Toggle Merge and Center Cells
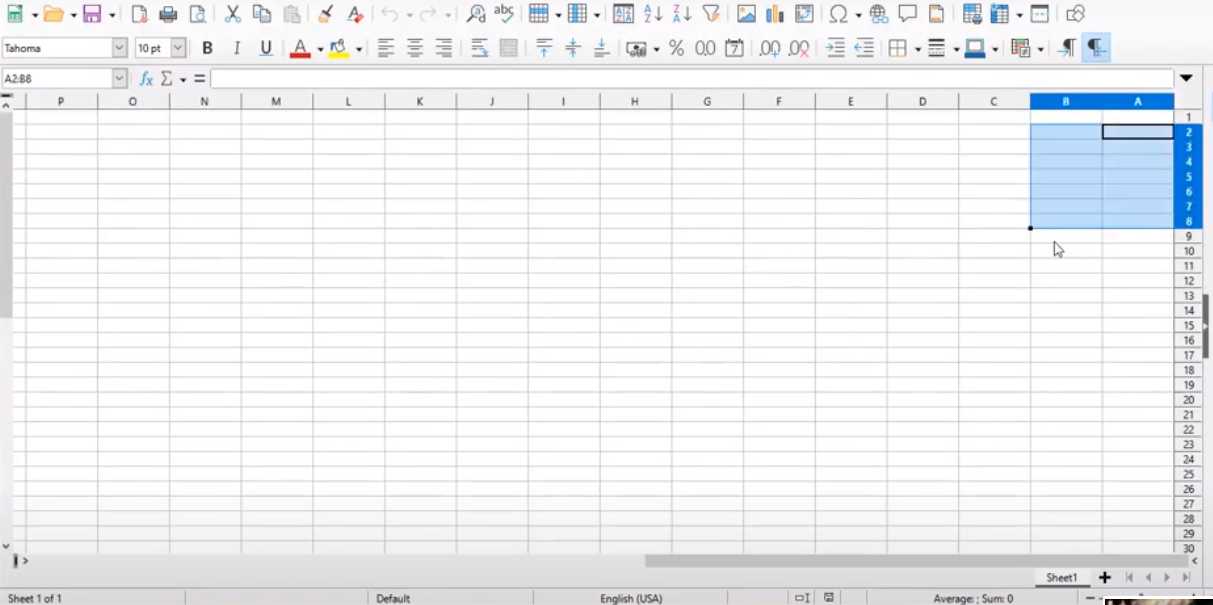This screenshot has width=1213, height=605. pyautogui.click(x=508, y=48)
